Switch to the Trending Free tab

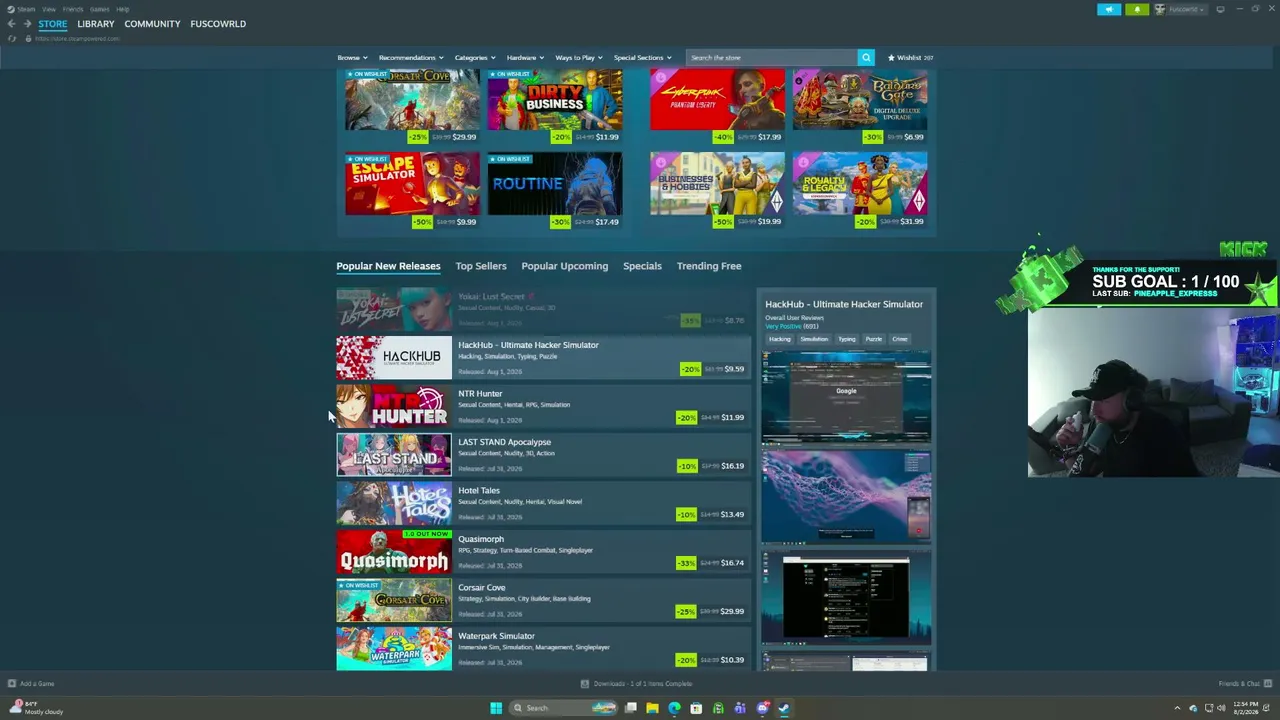[709, 266]
